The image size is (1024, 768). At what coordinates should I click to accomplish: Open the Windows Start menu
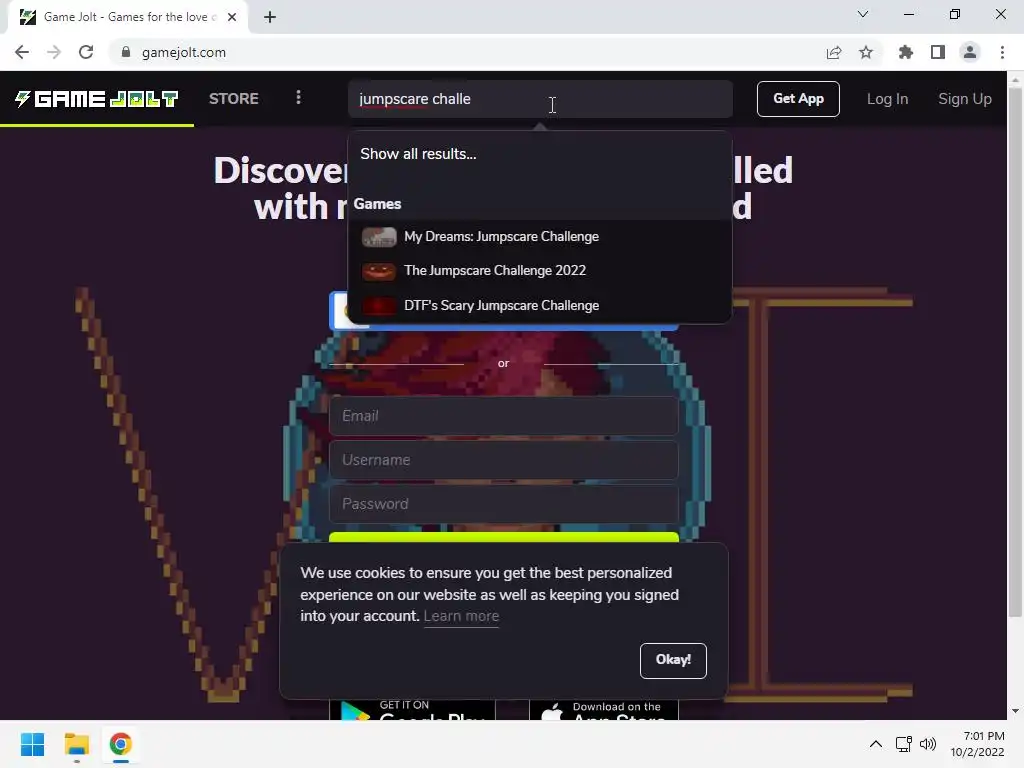pos(32,744)
